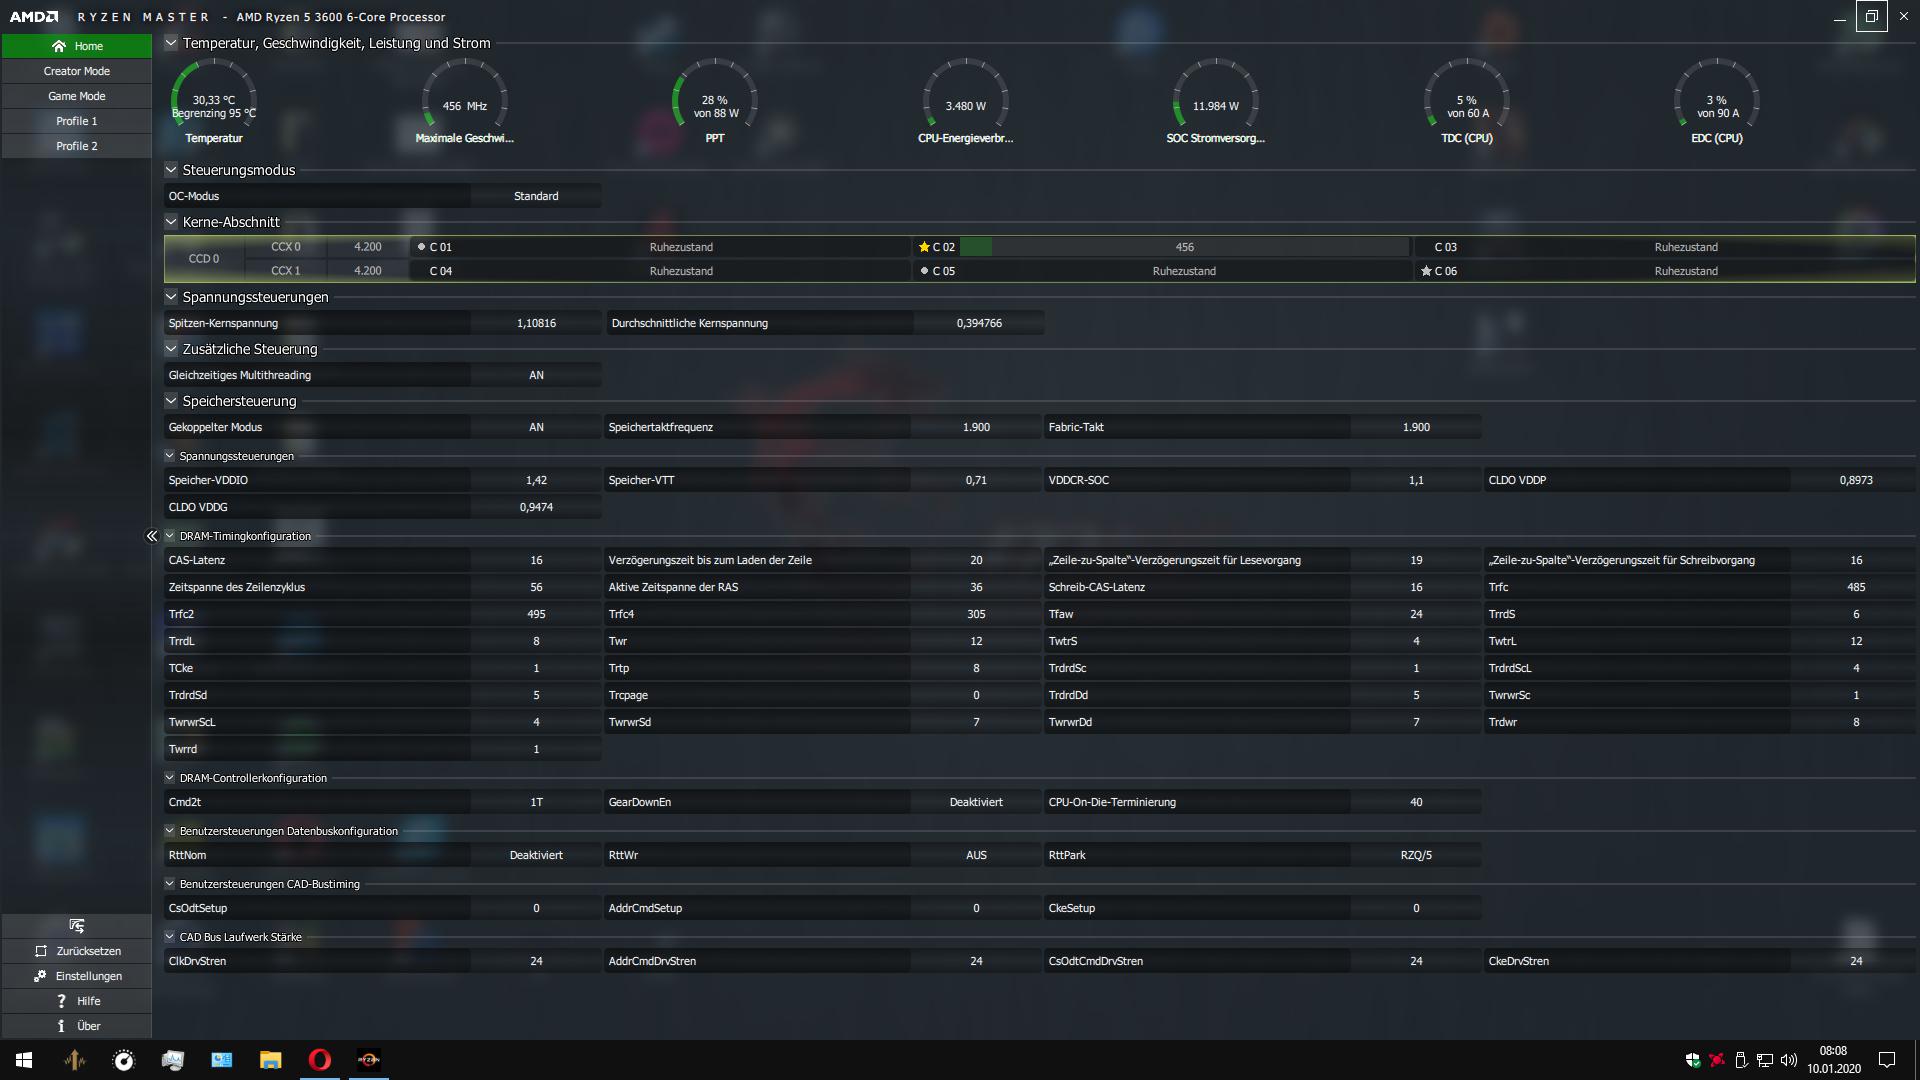Click Zurücksetzen to reset settings
Image resolution: width=1920 pixels, height=1080 pixels.
(x=77, y=951)
